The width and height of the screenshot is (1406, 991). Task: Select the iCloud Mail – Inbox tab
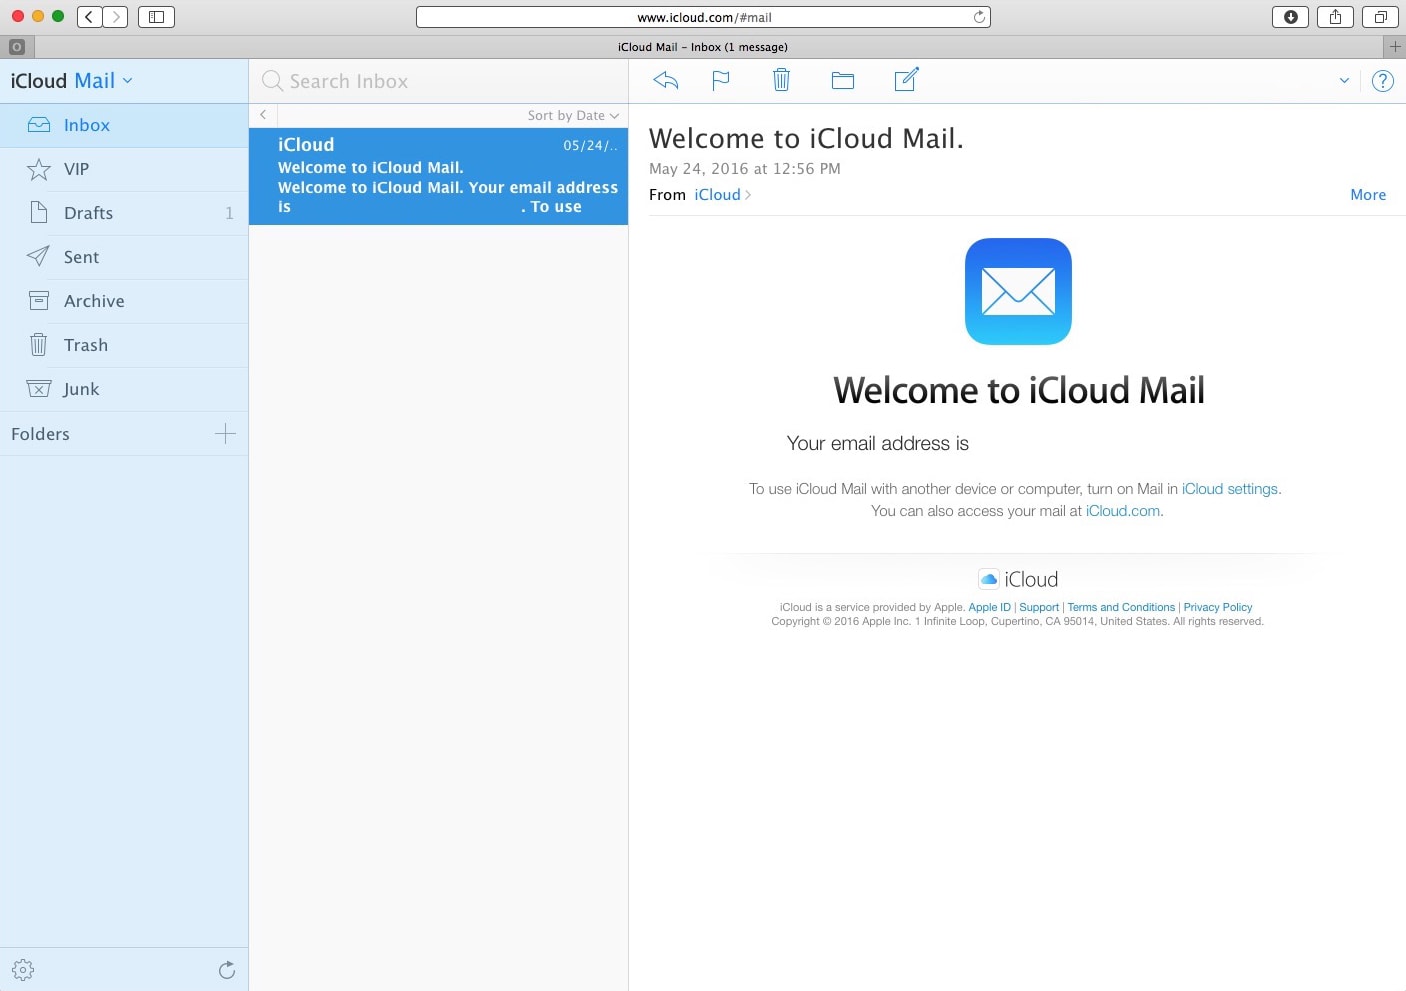(x=703, y=47)
